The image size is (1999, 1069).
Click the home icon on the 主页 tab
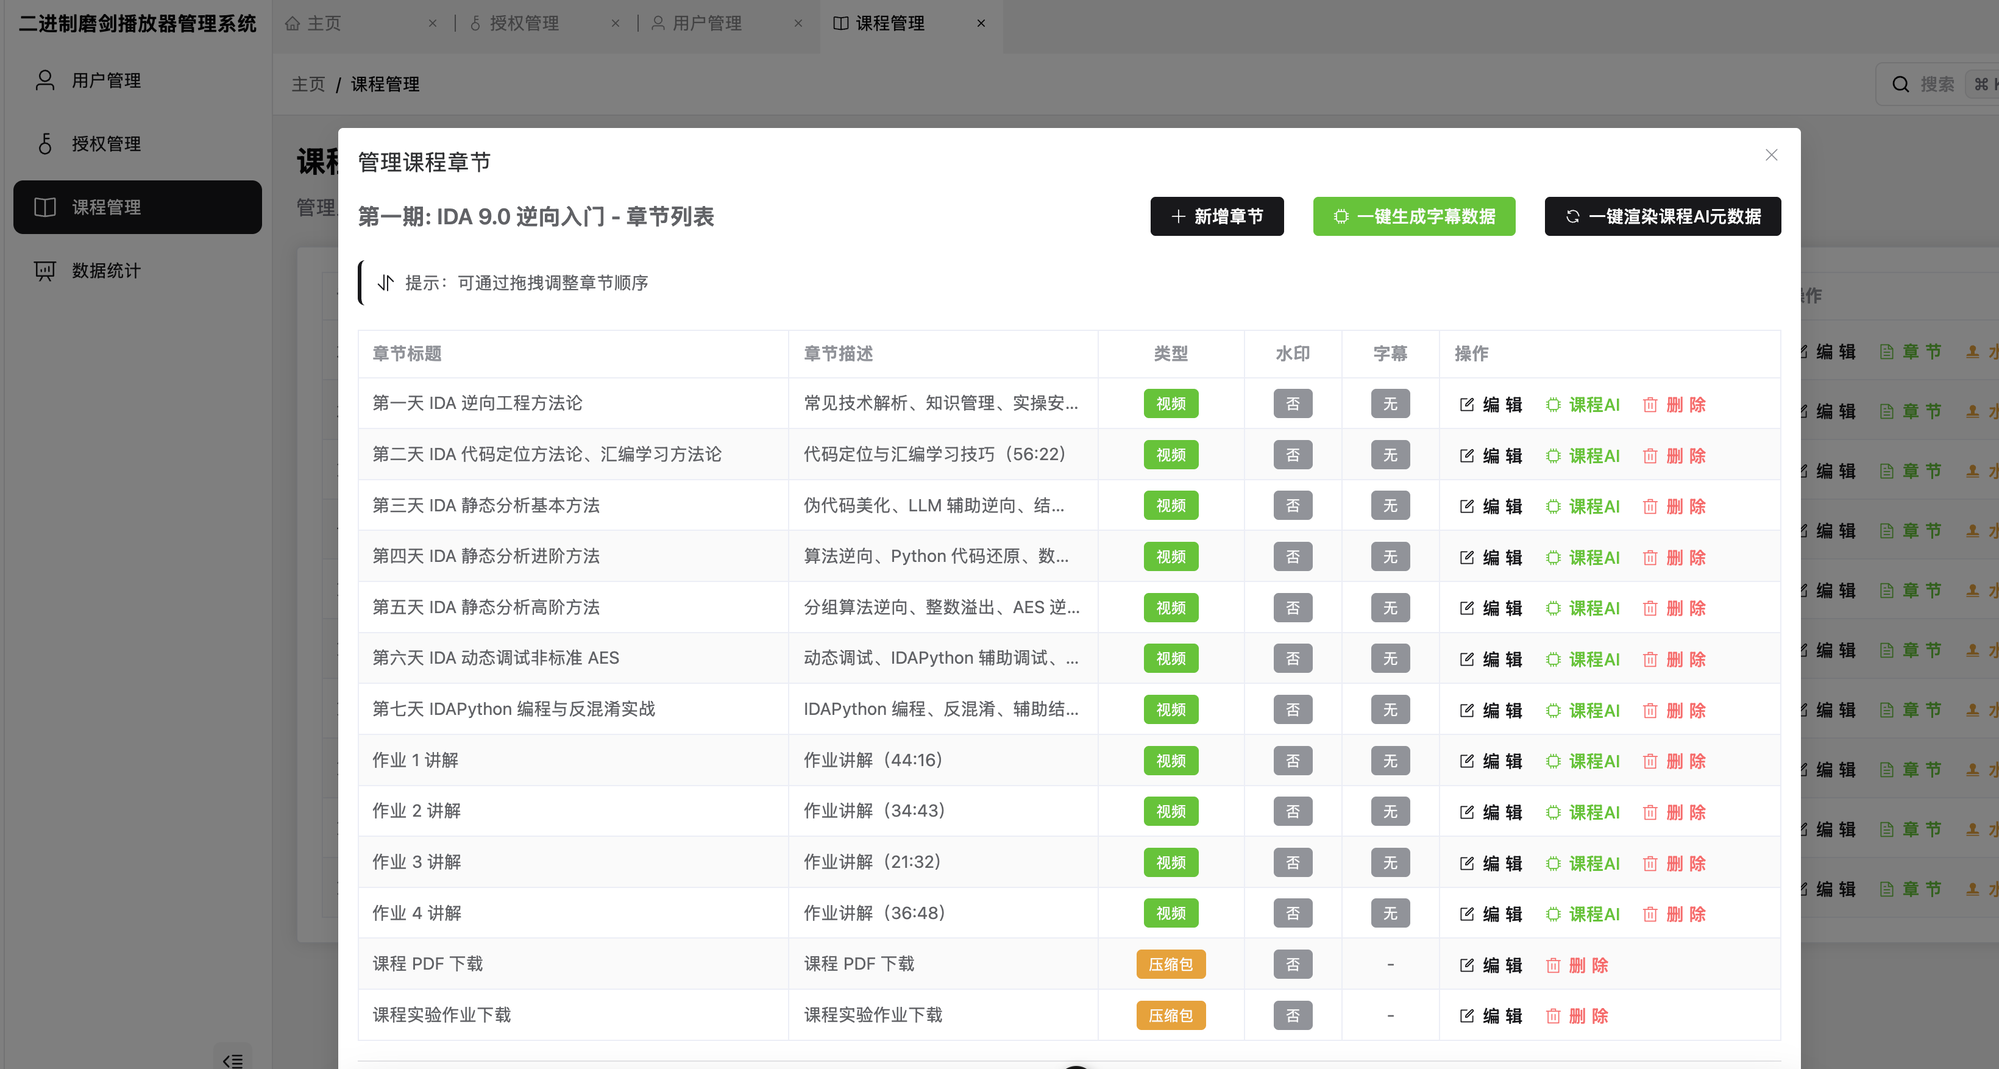click(293, 22)
